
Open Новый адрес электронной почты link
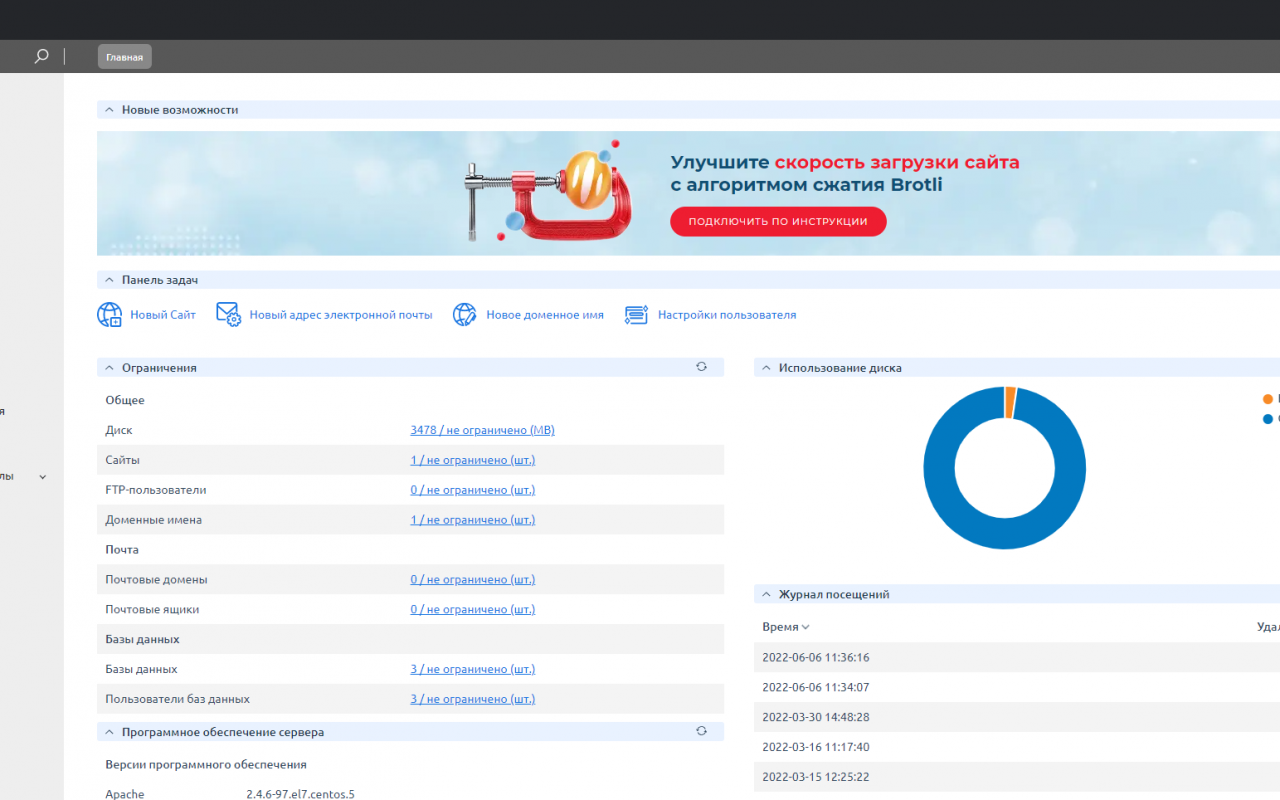[x=341, y=315]
